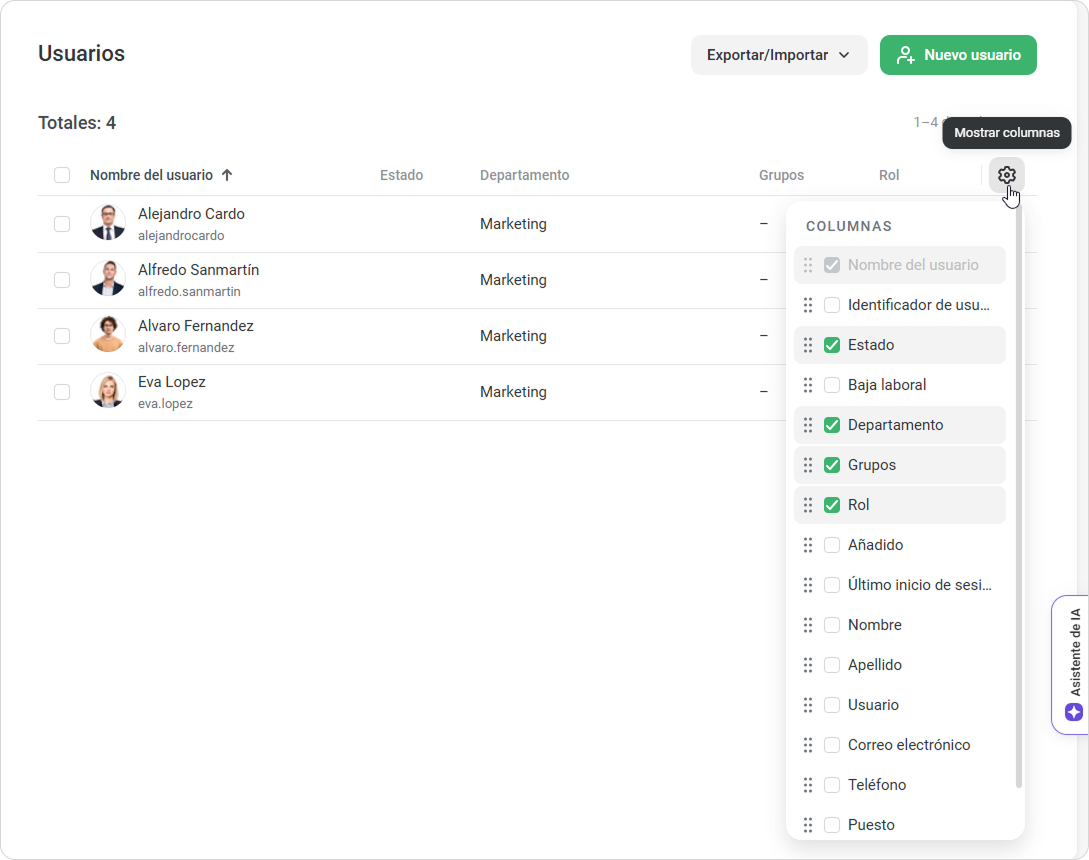Screen dimensions: 1089x860
Task: Toggle the select-all users header checkbox
Action: [62, 175]
